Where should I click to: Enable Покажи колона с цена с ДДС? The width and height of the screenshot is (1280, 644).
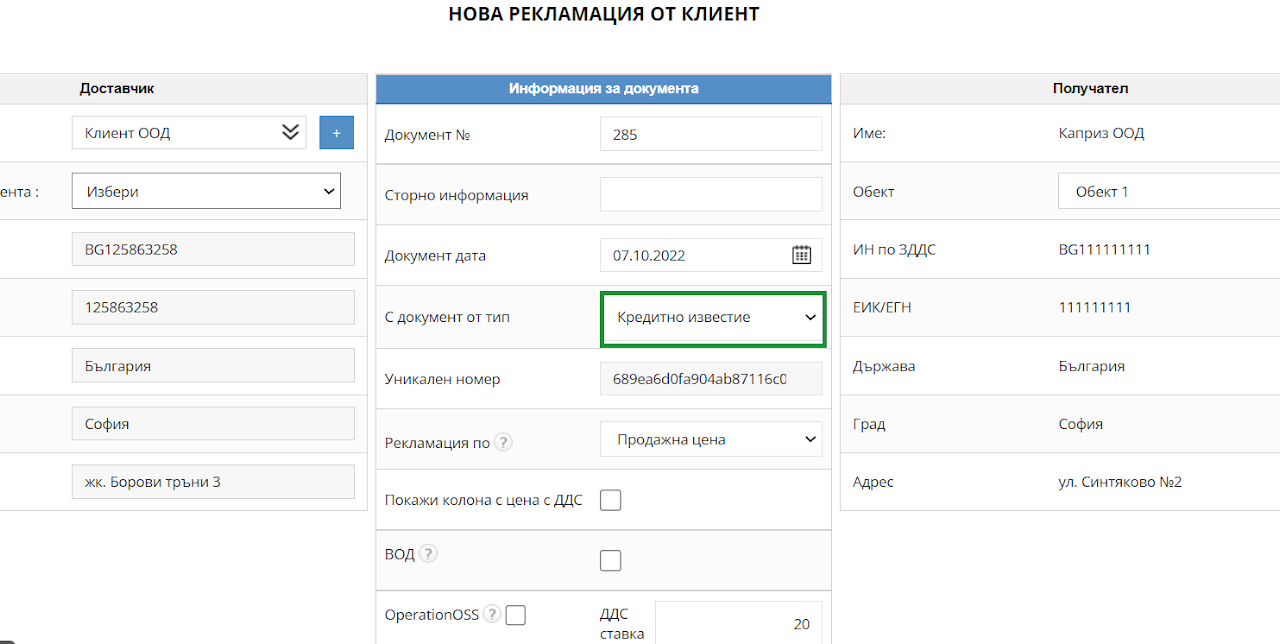tap(610, 500)
